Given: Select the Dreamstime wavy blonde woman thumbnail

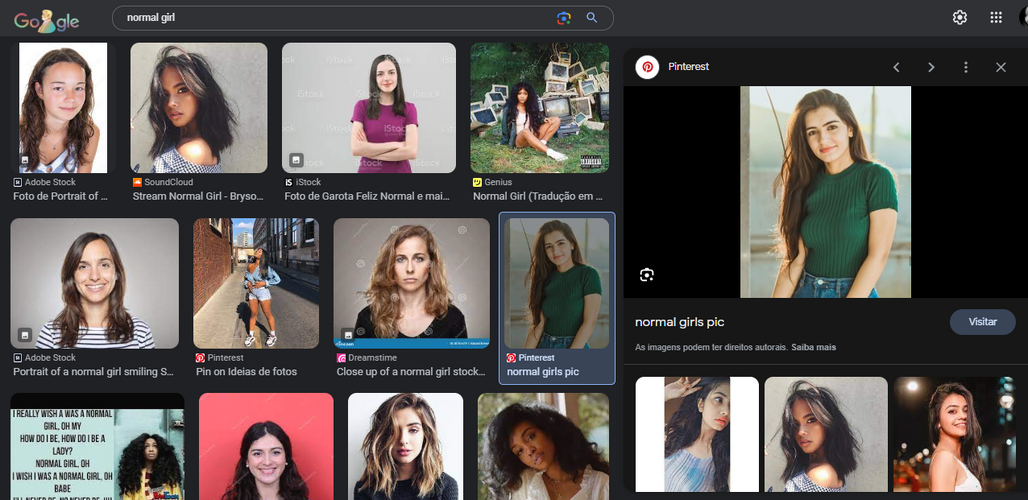Looking at the screenshot, I should [x=412, y=283].
